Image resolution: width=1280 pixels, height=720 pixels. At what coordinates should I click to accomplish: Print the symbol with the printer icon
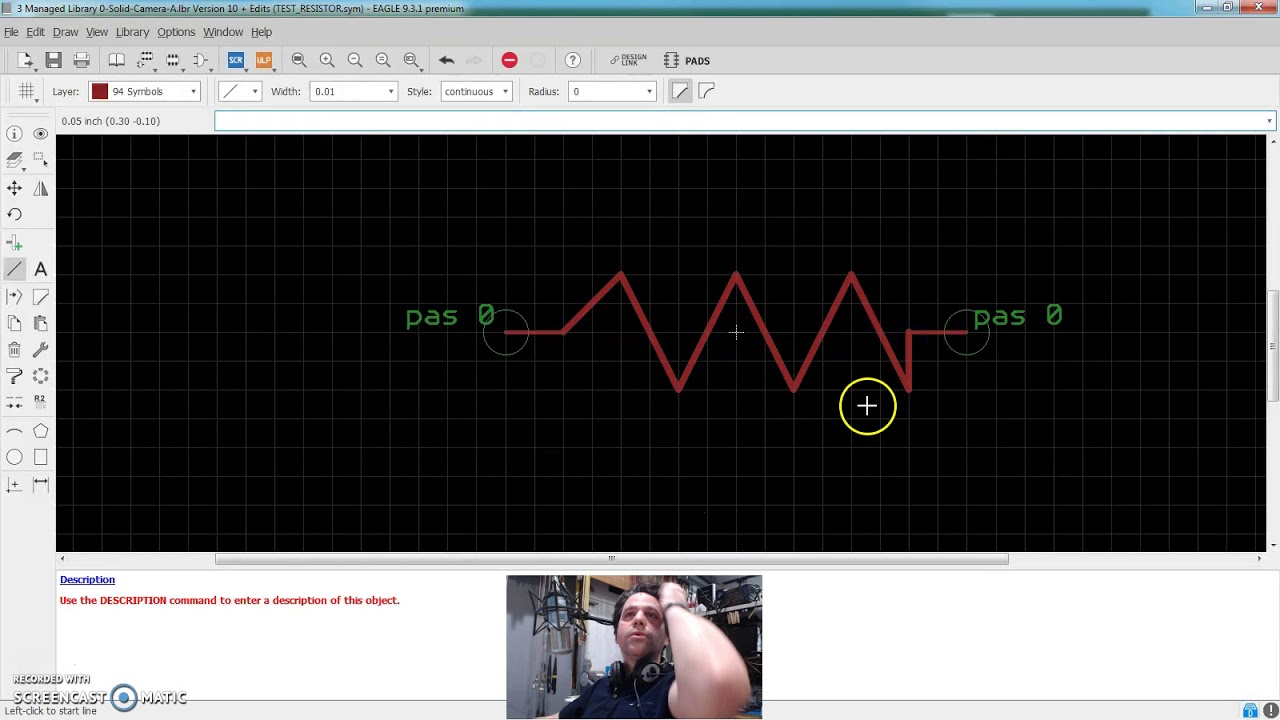pos(82,61)
